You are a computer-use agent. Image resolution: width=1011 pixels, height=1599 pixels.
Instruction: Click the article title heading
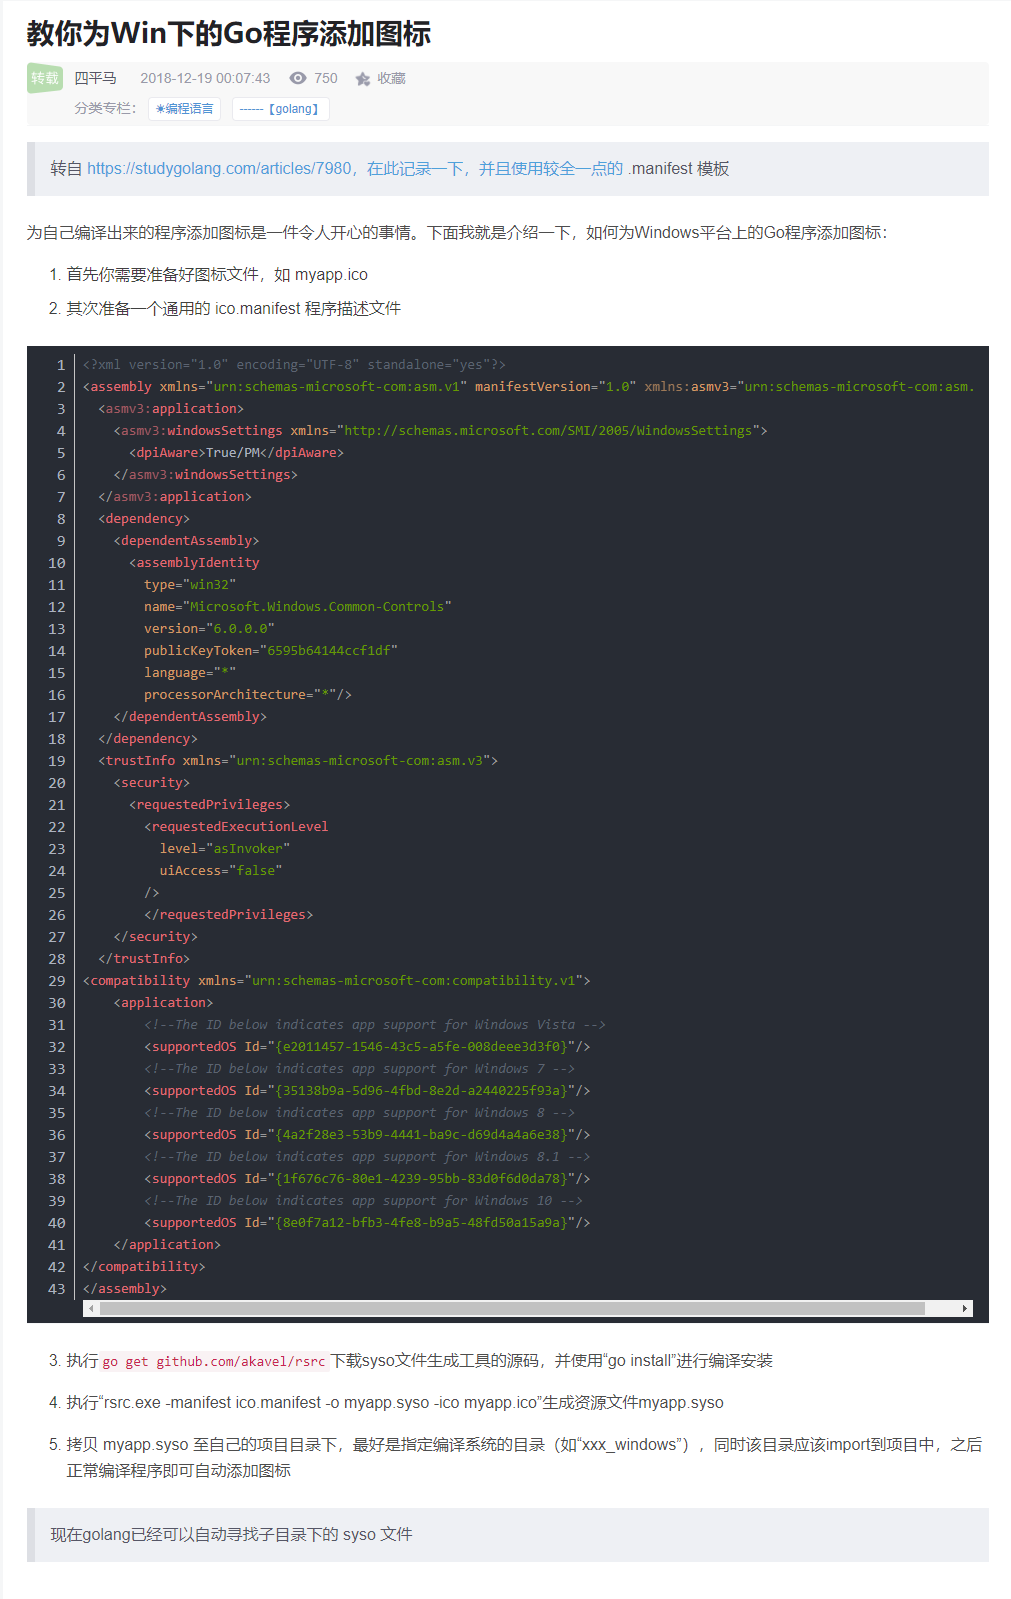(x=229, y=34)
